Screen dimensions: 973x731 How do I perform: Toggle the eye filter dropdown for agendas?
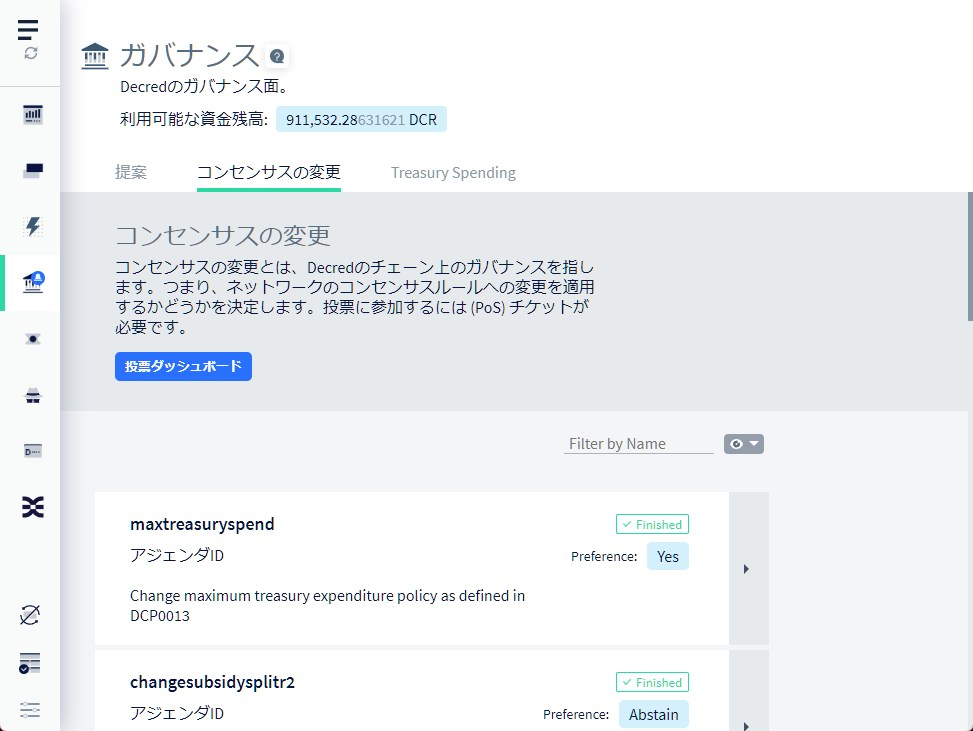pos(743,444)
